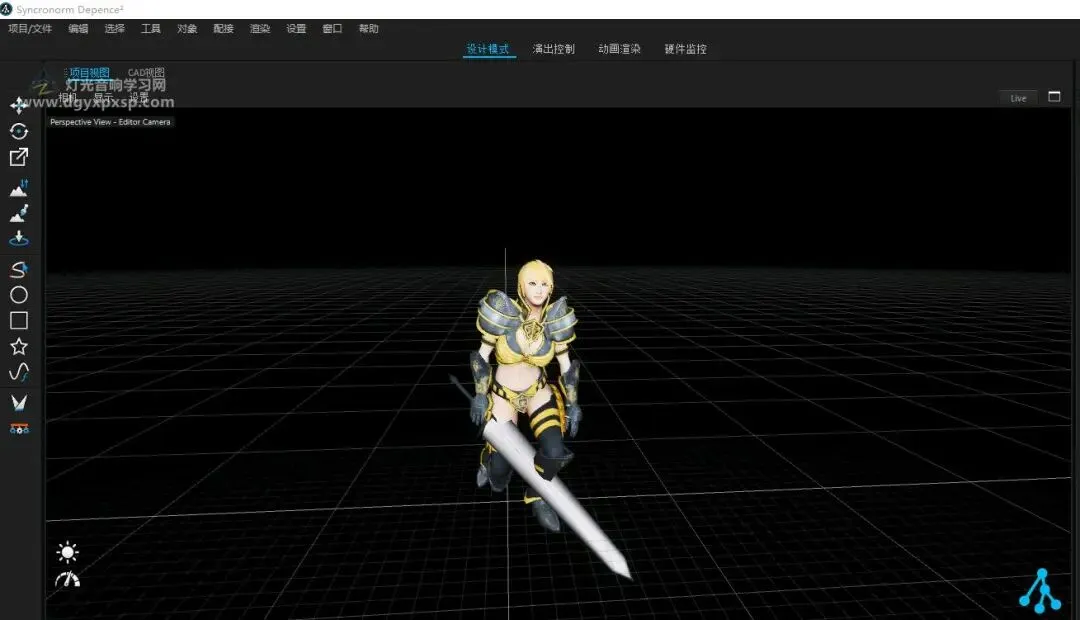Select the square shape tool

pos(19,320)
